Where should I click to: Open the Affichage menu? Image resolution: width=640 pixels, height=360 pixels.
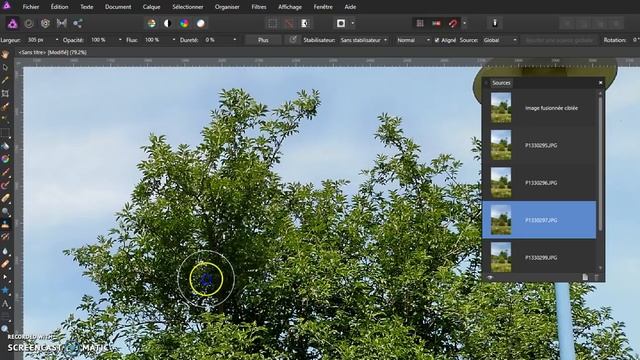point(290,7)
